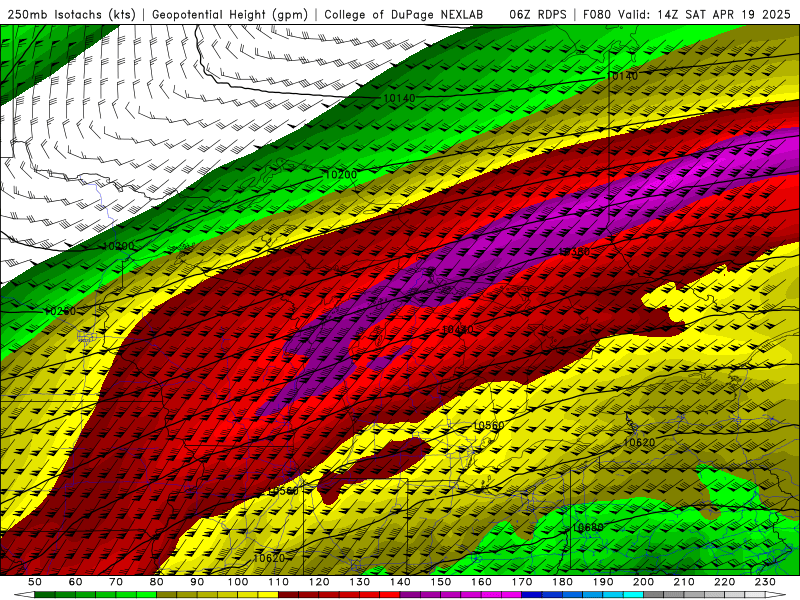The height and width of the screenshot is (600, 800).
Task: Click the 200 value on the color scale
Action: pyautogui.click(x=643, y=582)
